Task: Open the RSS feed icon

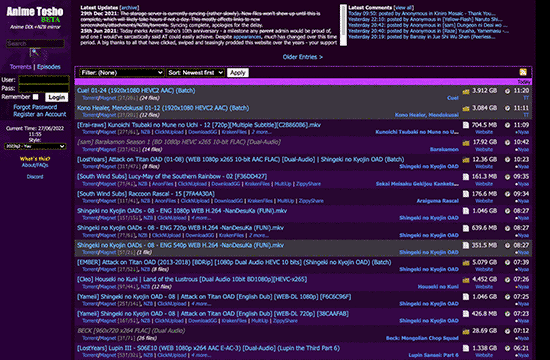Action: [x=523, y=72]
